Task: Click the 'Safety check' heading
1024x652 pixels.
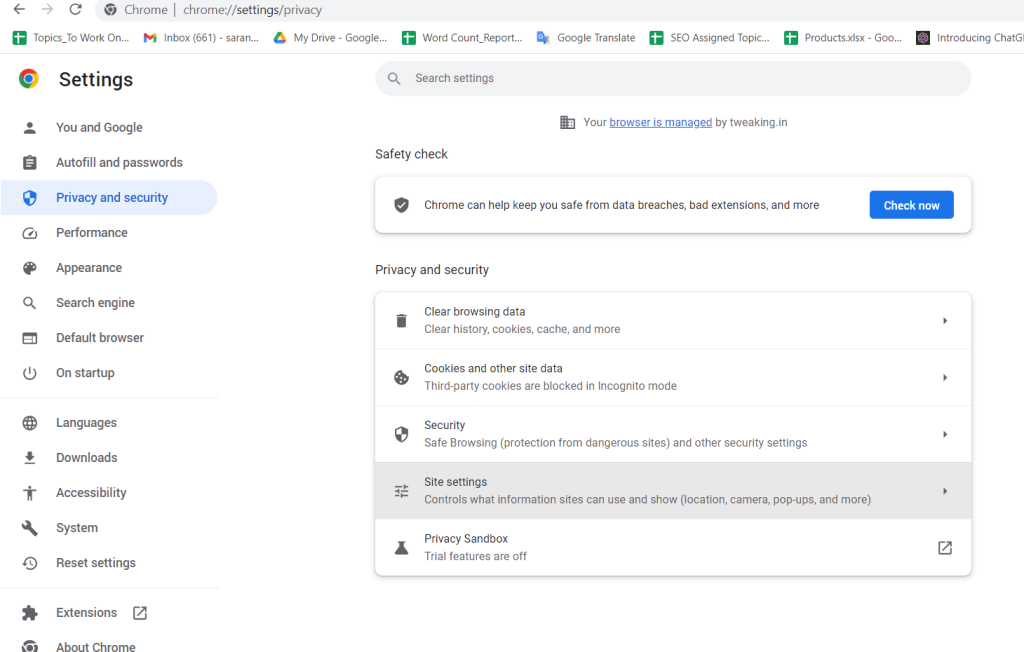Action: [x=411, y=154]
